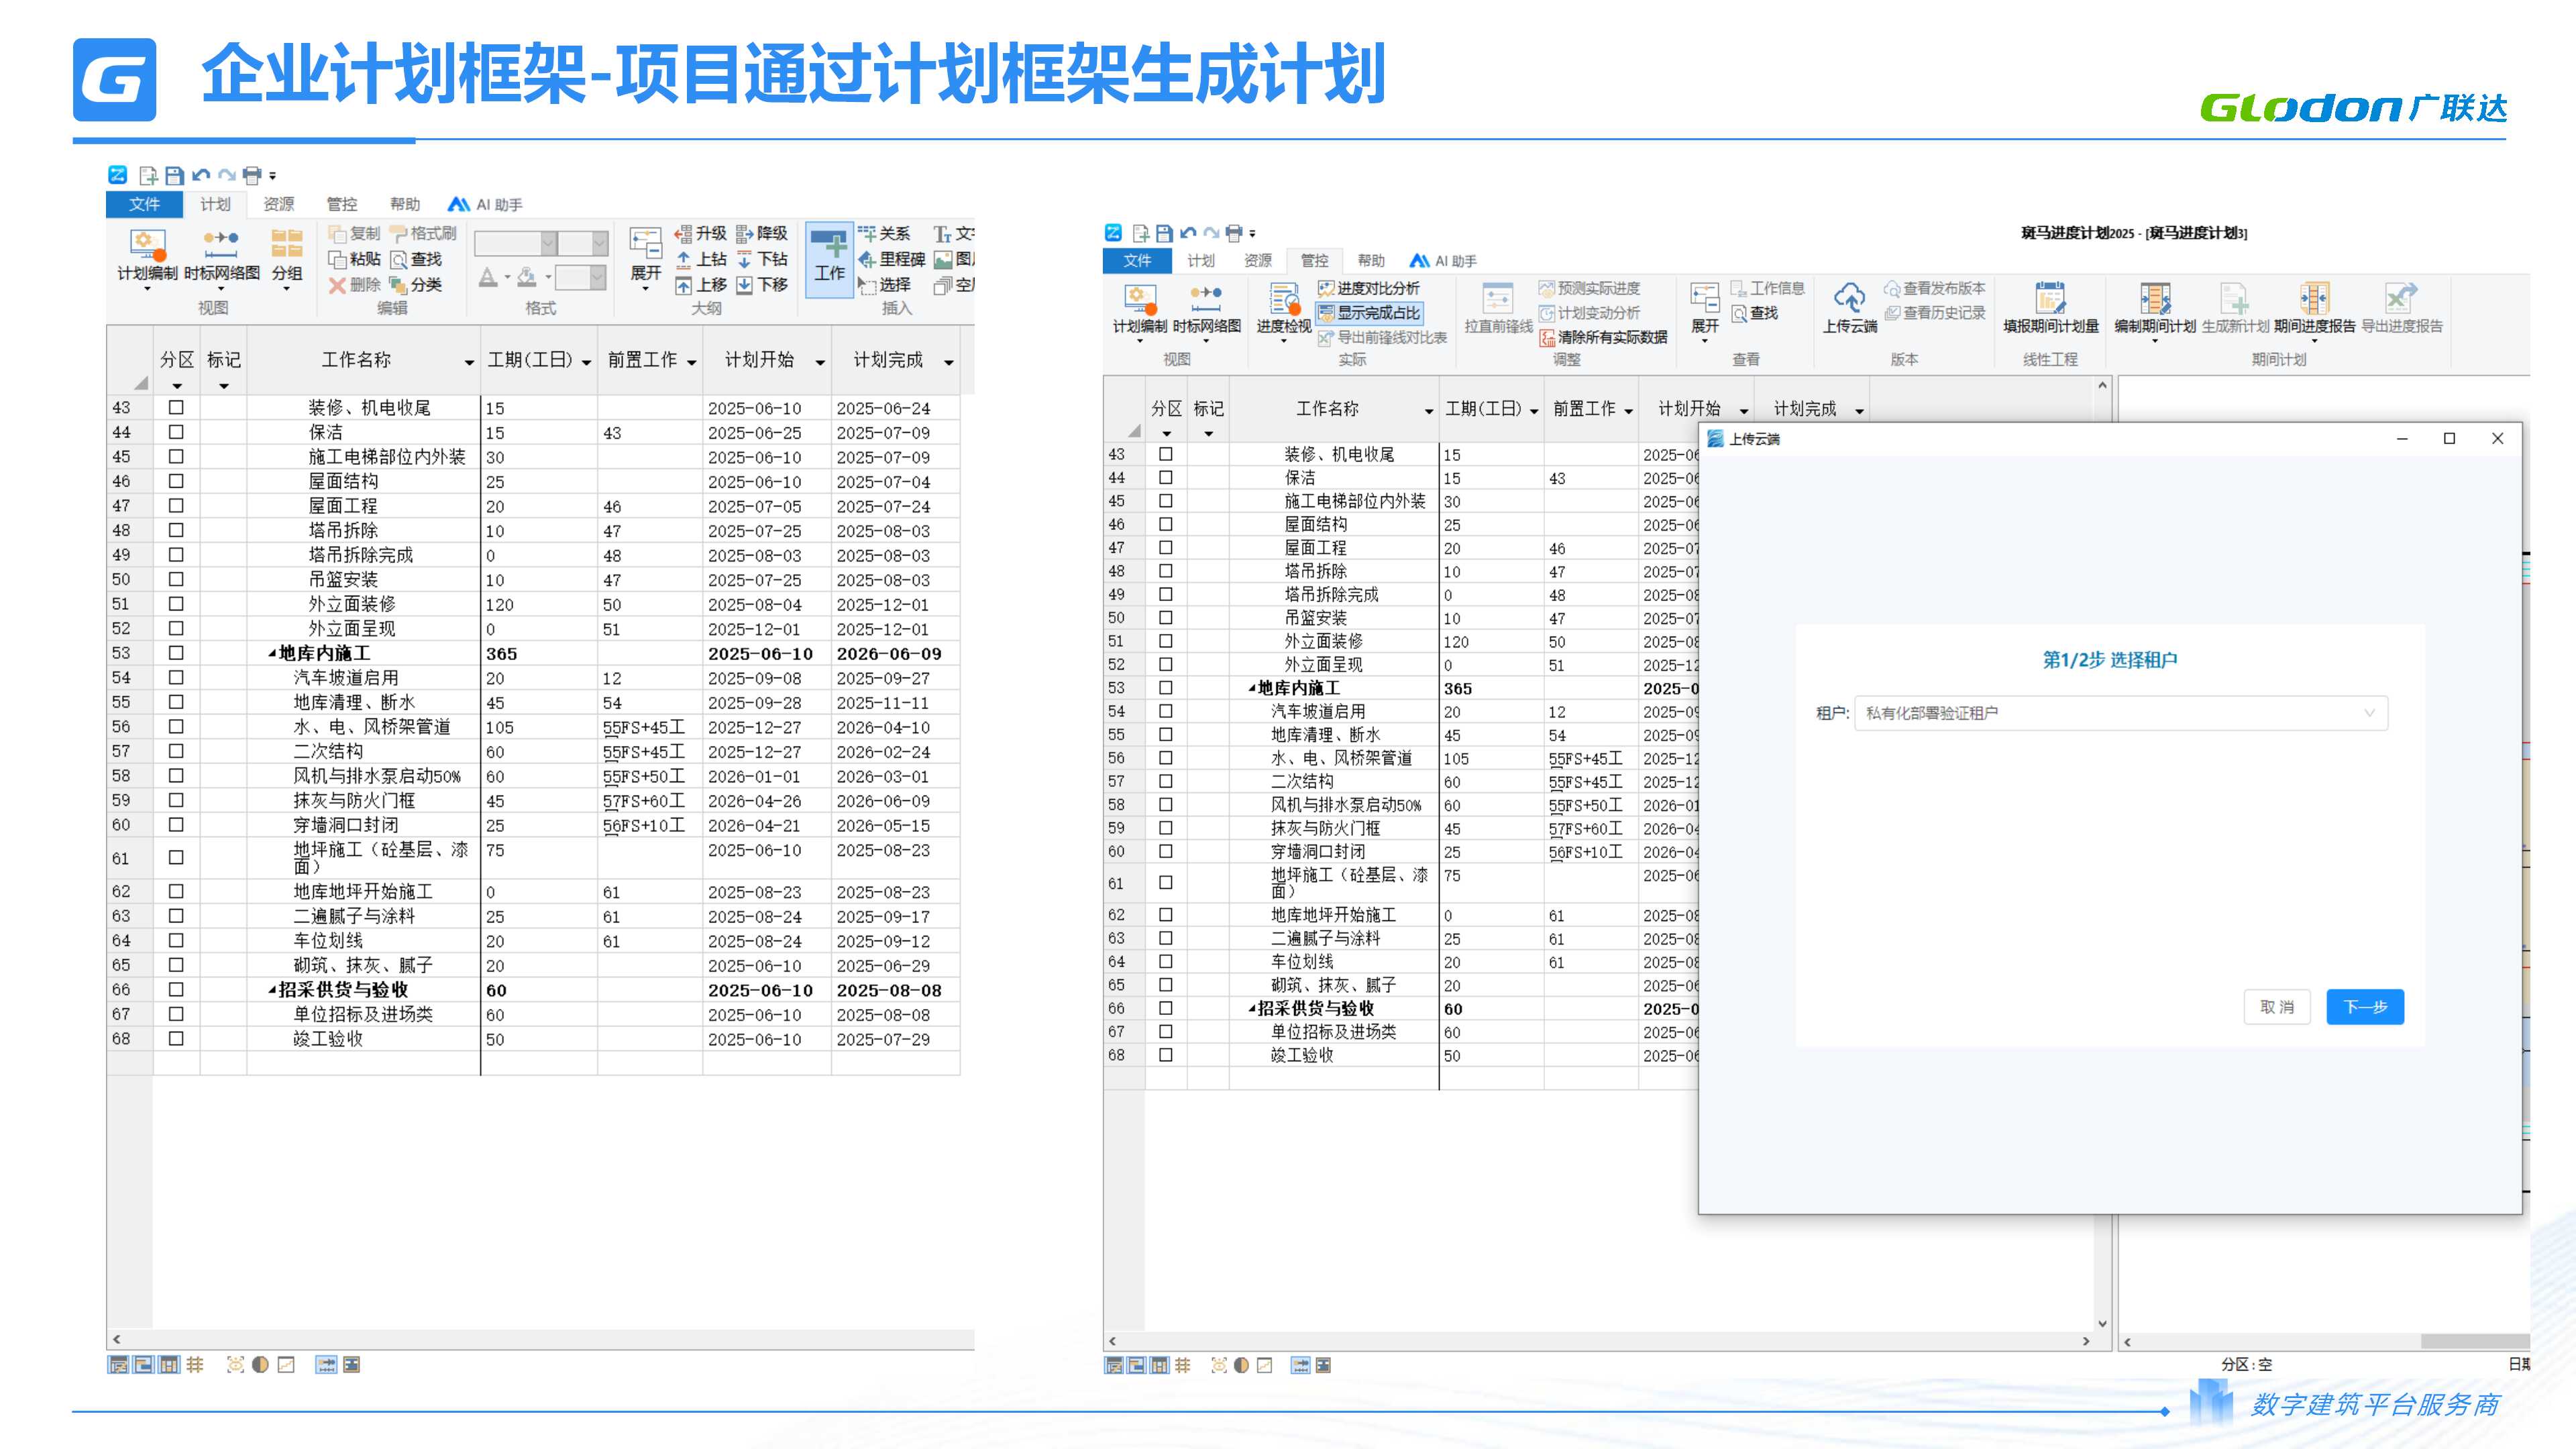Click the font color swatch in 格式 group
This screenshot has width=2576, height=1449.
pos(488,278)
